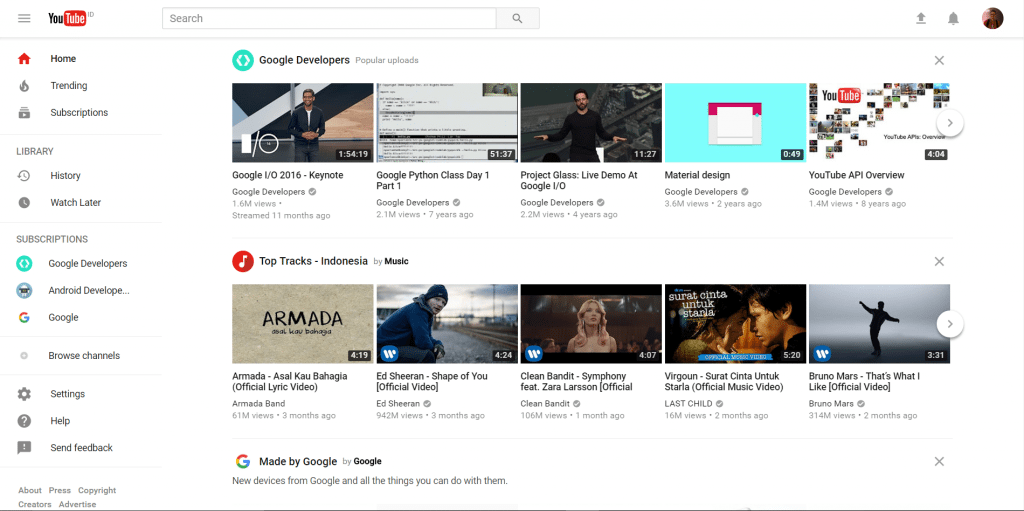Open Project Glass Live Demo thumbnail
The image size is (1024, 511).
click(591, 123)
